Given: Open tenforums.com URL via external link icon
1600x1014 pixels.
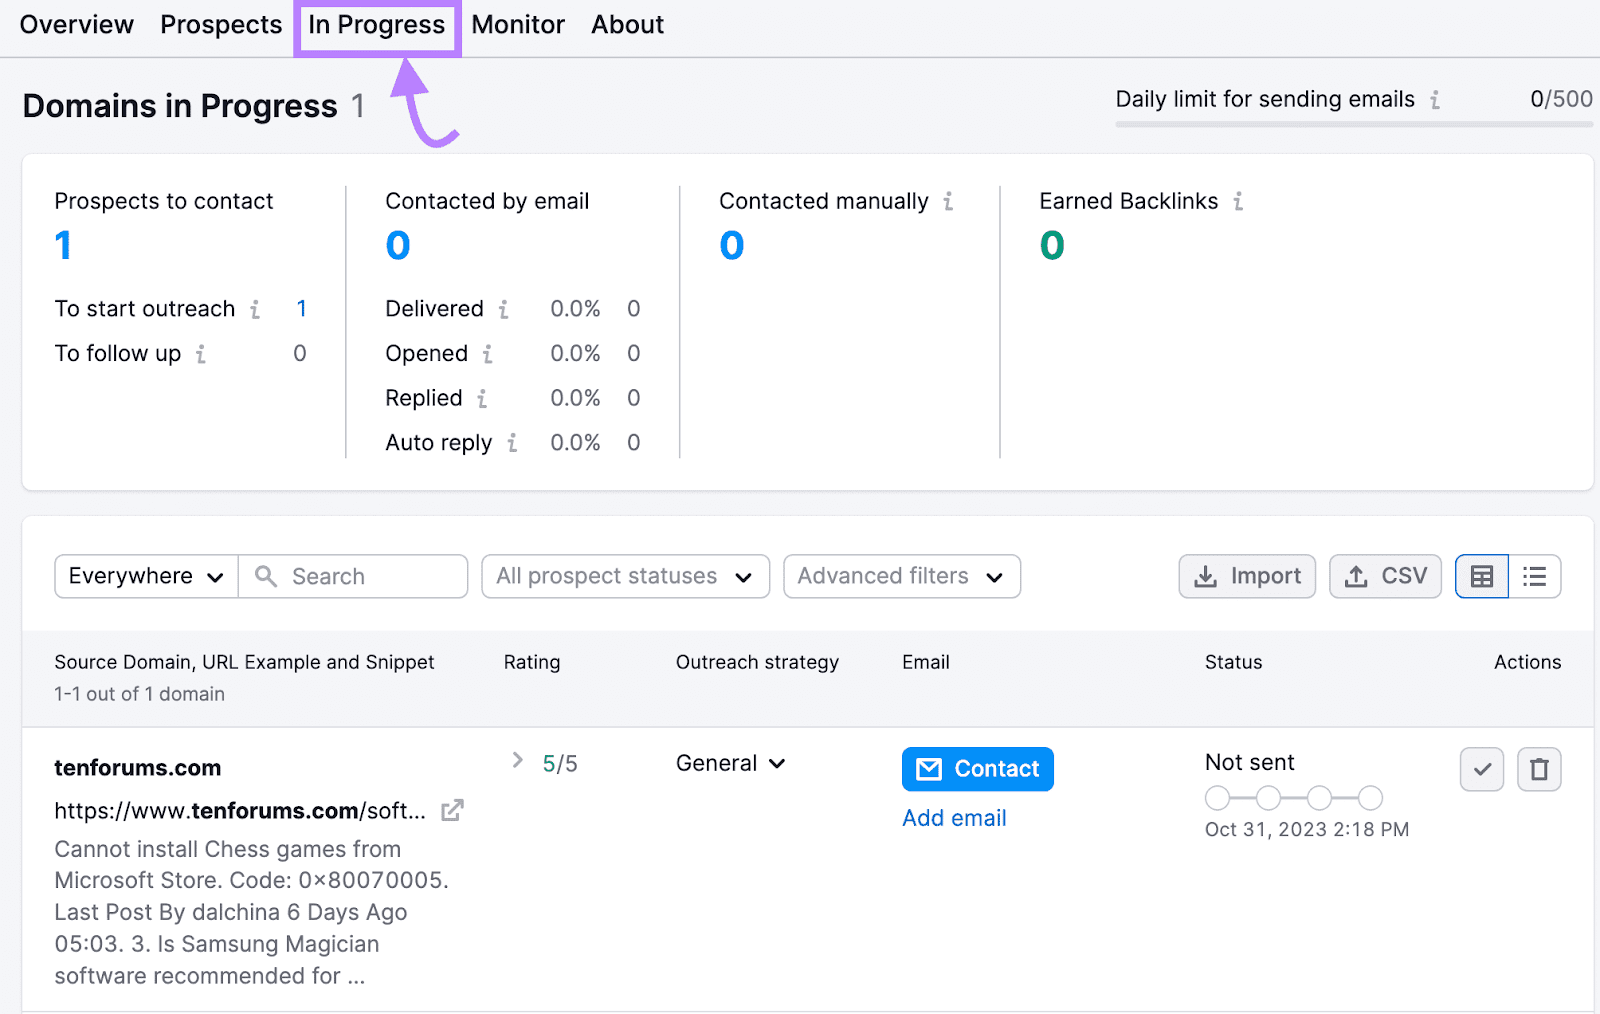Looking at the screenshot, I should coord(452,810).
